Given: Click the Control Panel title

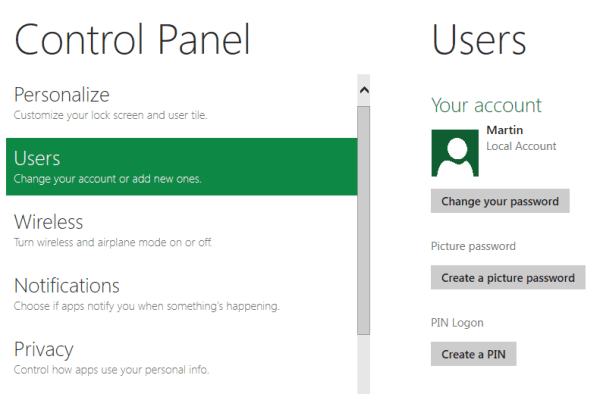Looking at the screenshot, I should pyautogui.click(x=132, y=39).
